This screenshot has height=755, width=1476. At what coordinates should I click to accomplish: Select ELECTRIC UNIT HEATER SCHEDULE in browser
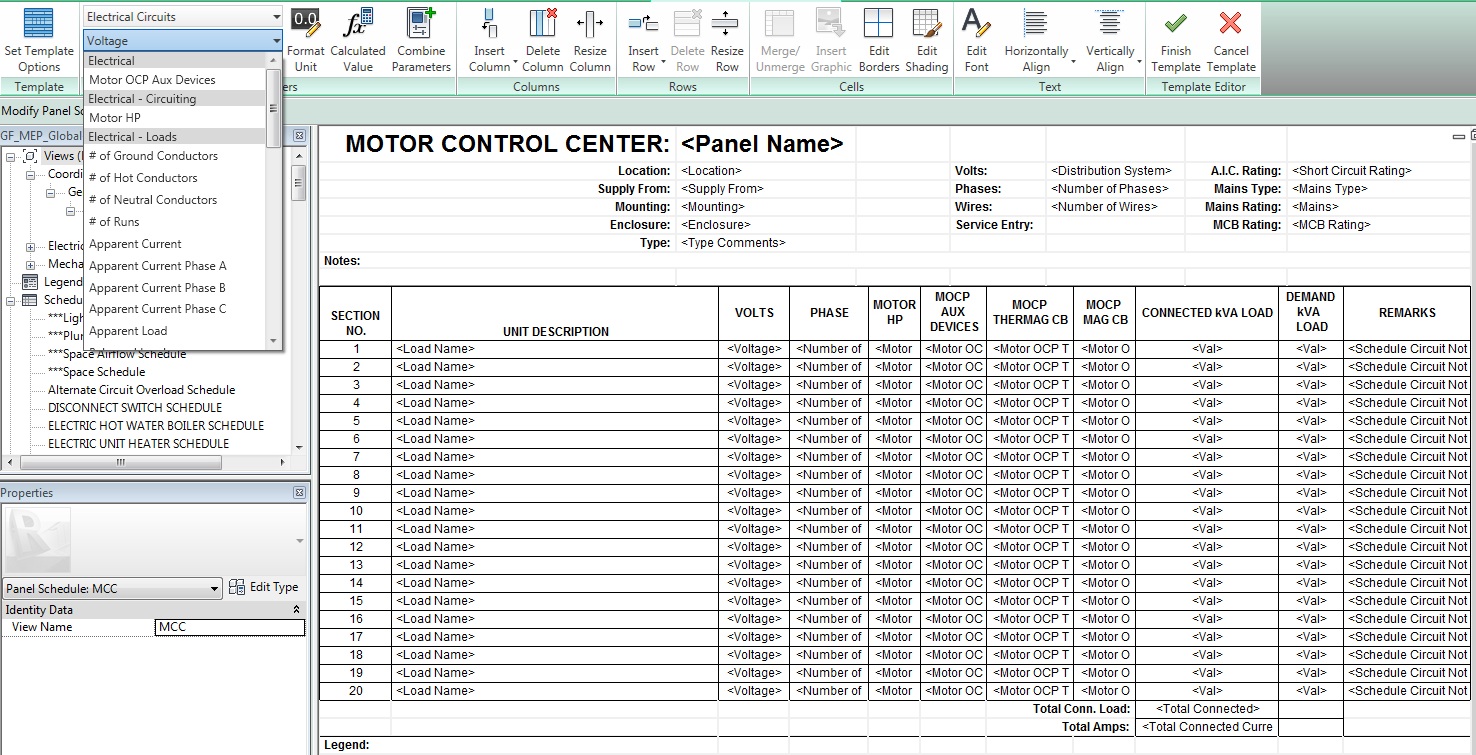[x=138, y=444]
